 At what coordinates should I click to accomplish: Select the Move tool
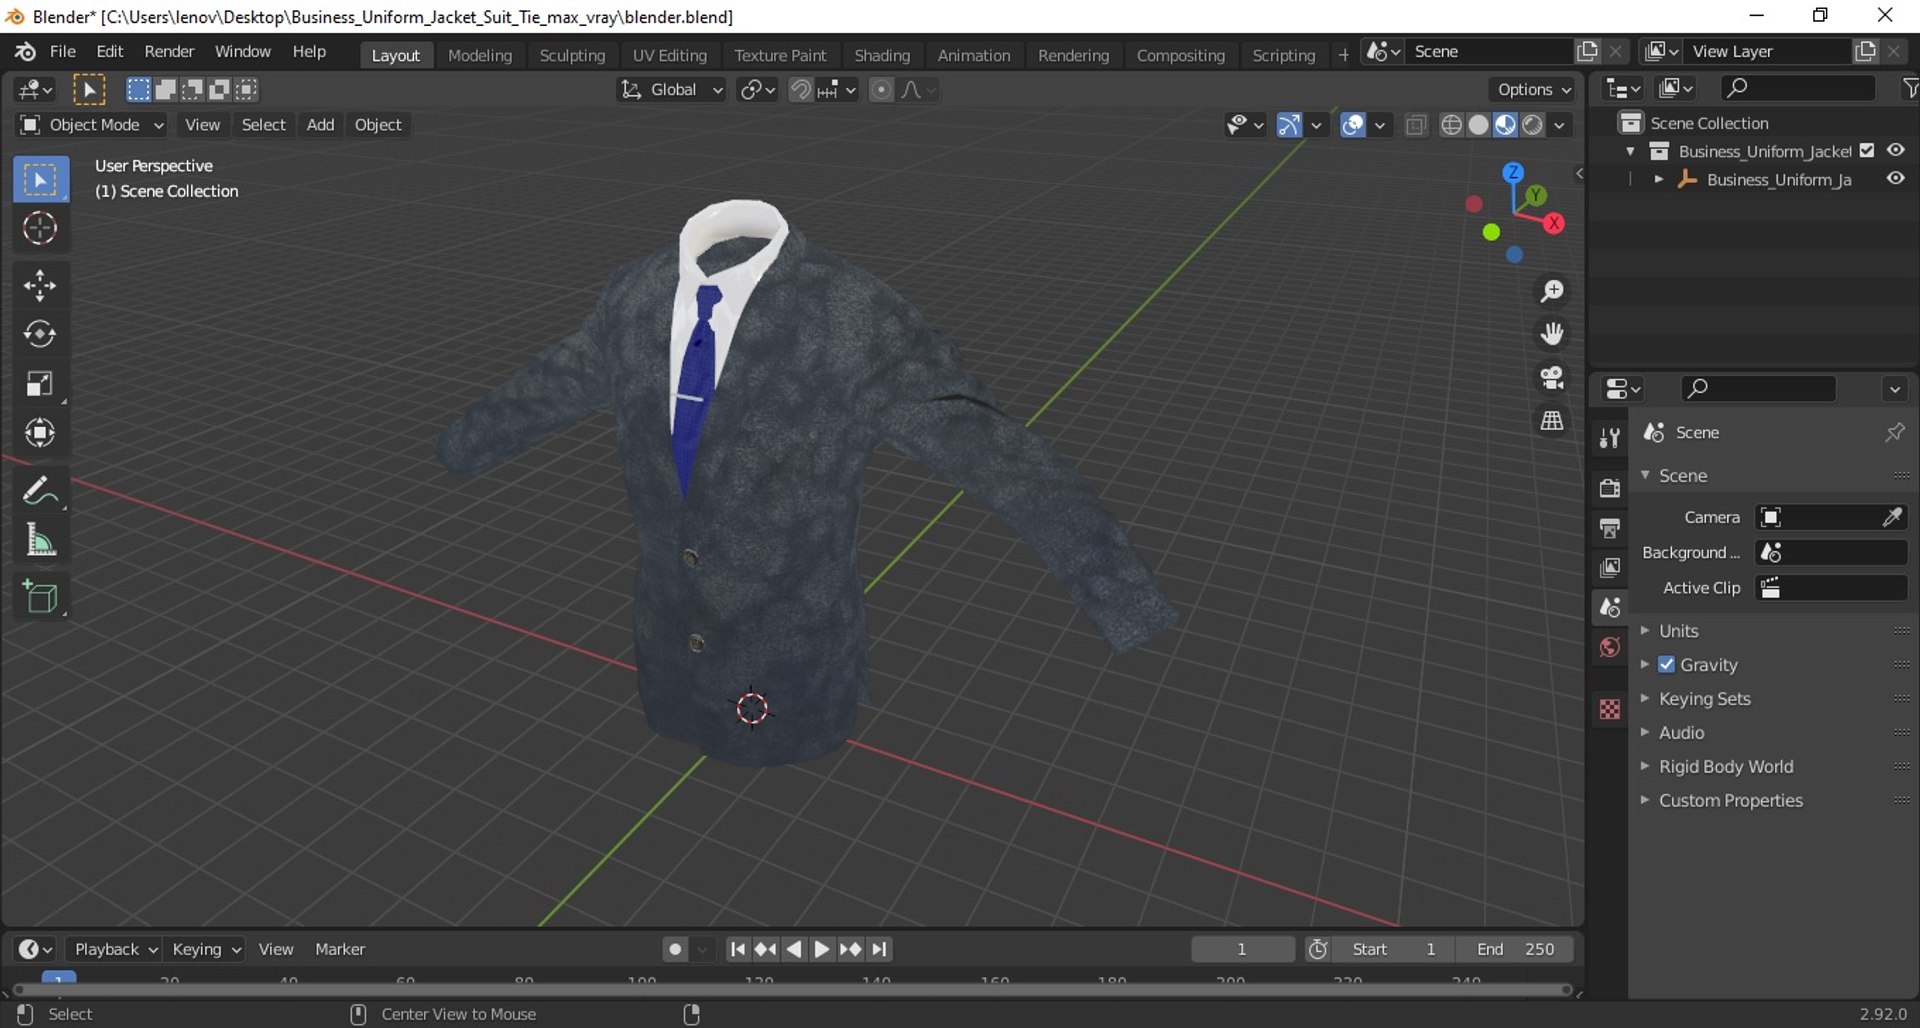click(41, 286)
